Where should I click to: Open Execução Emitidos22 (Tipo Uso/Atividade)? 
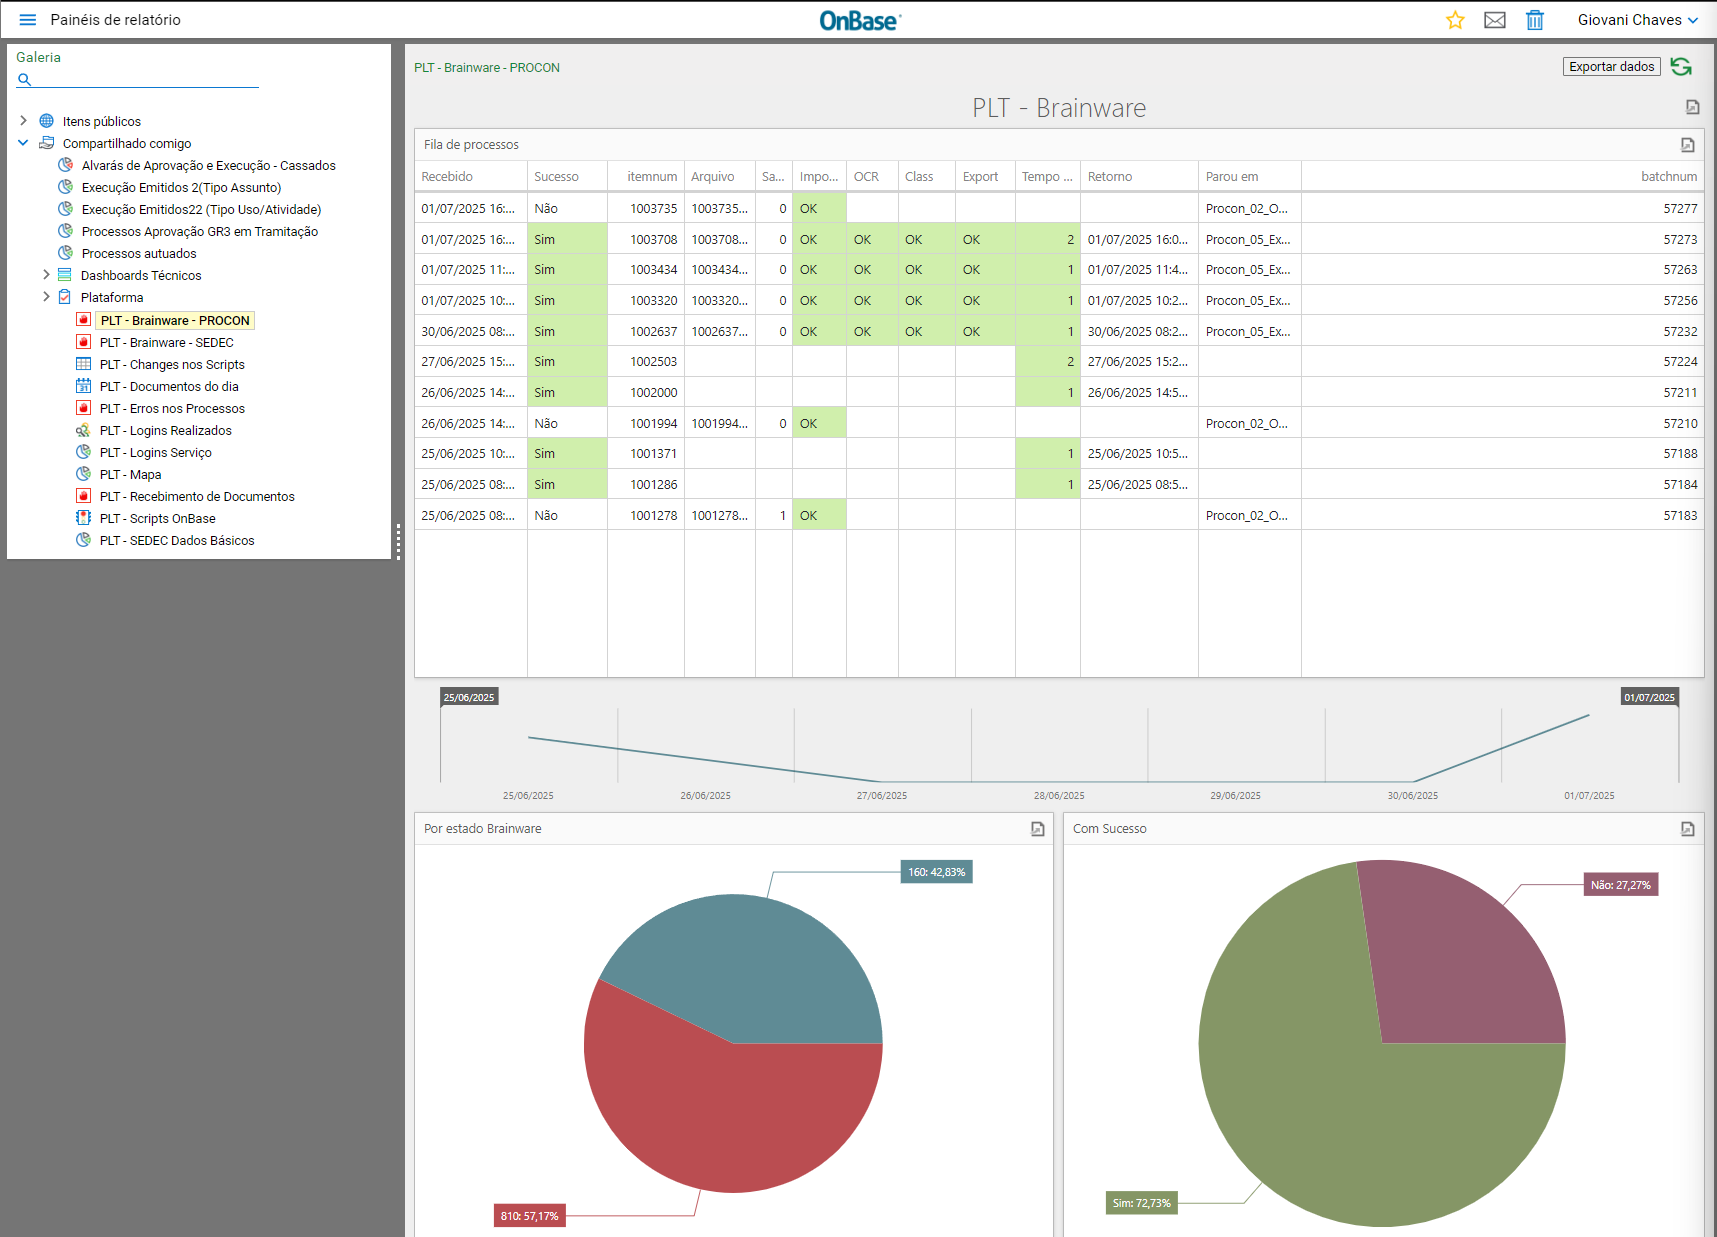click(201, 210)
